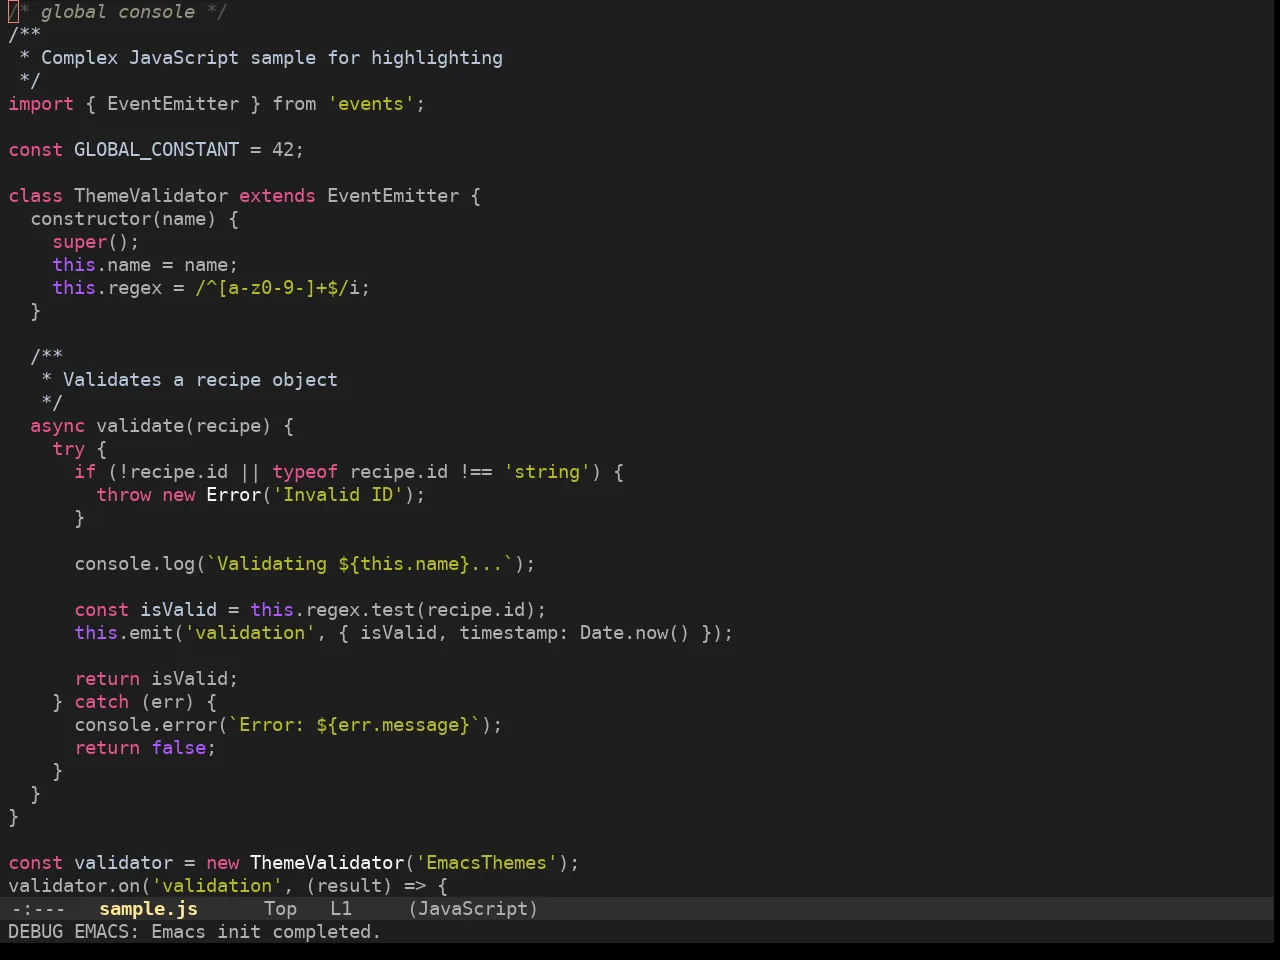Image resolution: width=1280 pixels, height=960 pixels.
Task: Click the 'validation' string in this.emit call
Action: pyautogui.click(x=250, y=633)
